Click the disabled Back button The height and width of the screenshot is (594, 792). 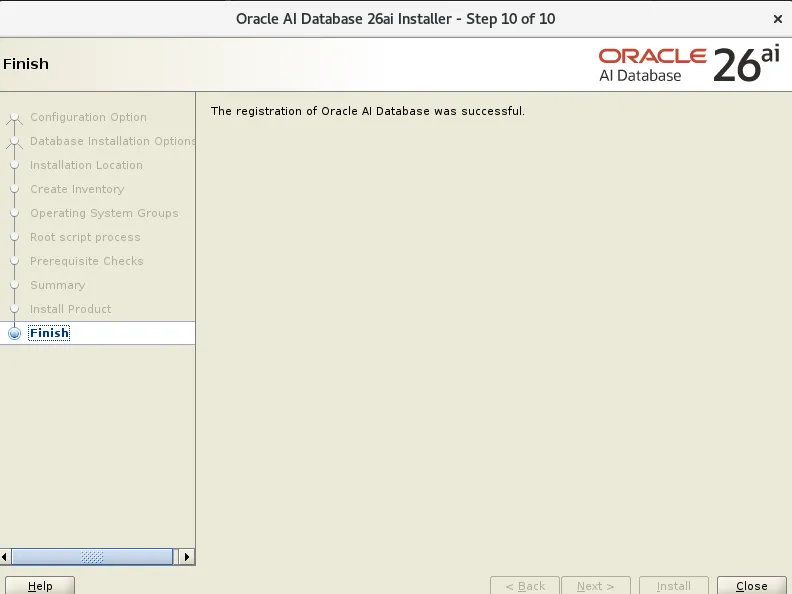(x=525, y=585)
